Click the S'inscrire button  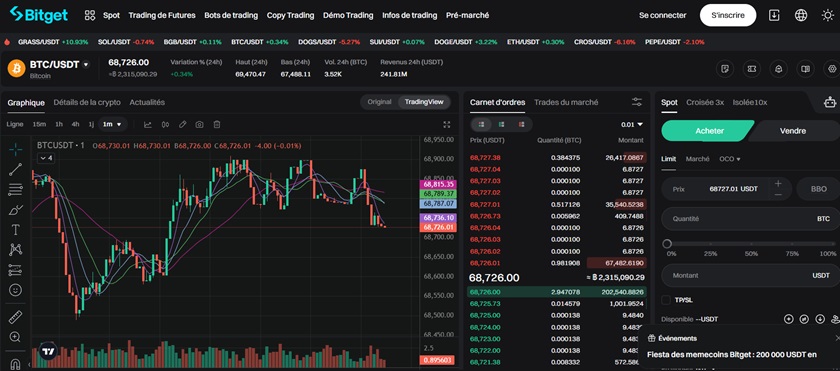coord(728,16)
